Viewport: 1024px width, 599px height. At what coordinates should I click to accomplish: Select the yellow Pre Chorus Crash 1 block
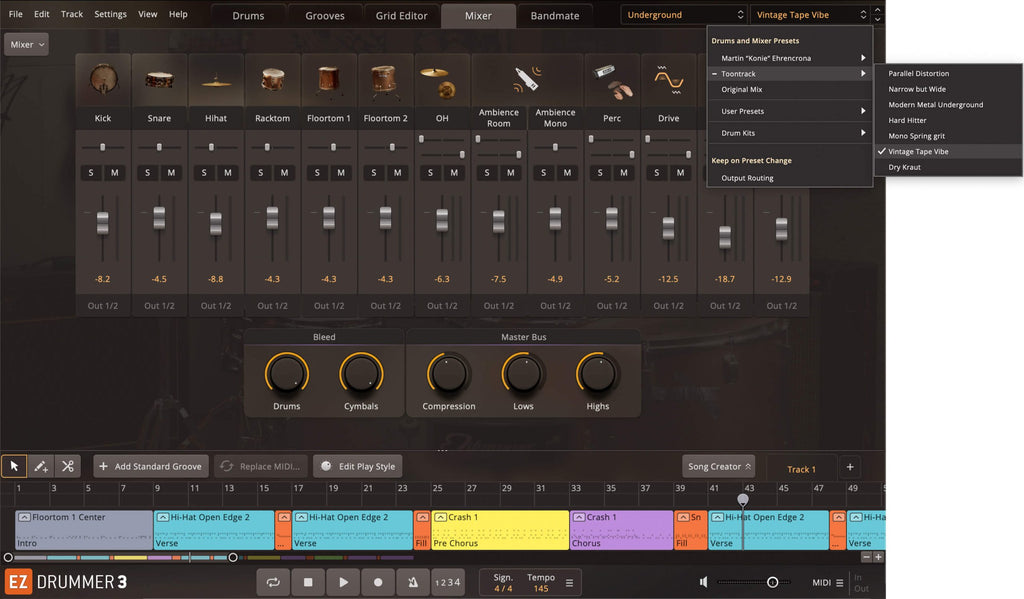click(x=500, y=530)
